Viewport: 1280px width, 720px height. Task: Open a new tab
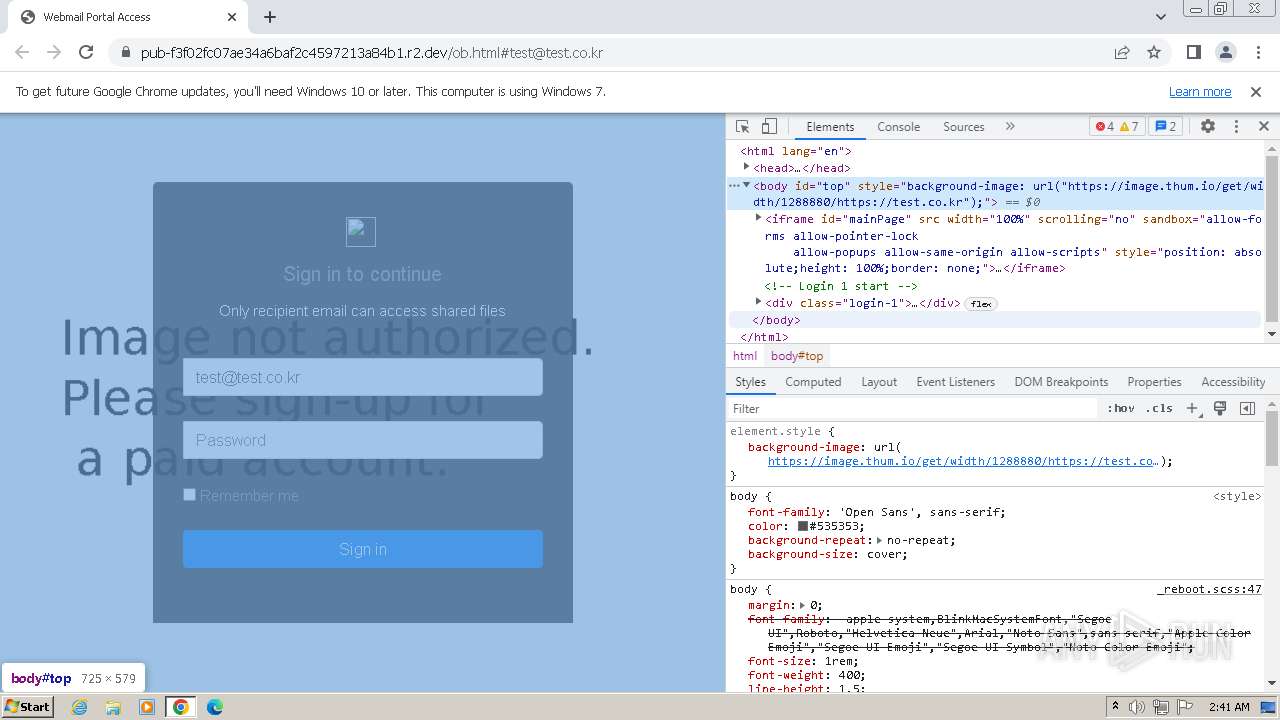270,17
